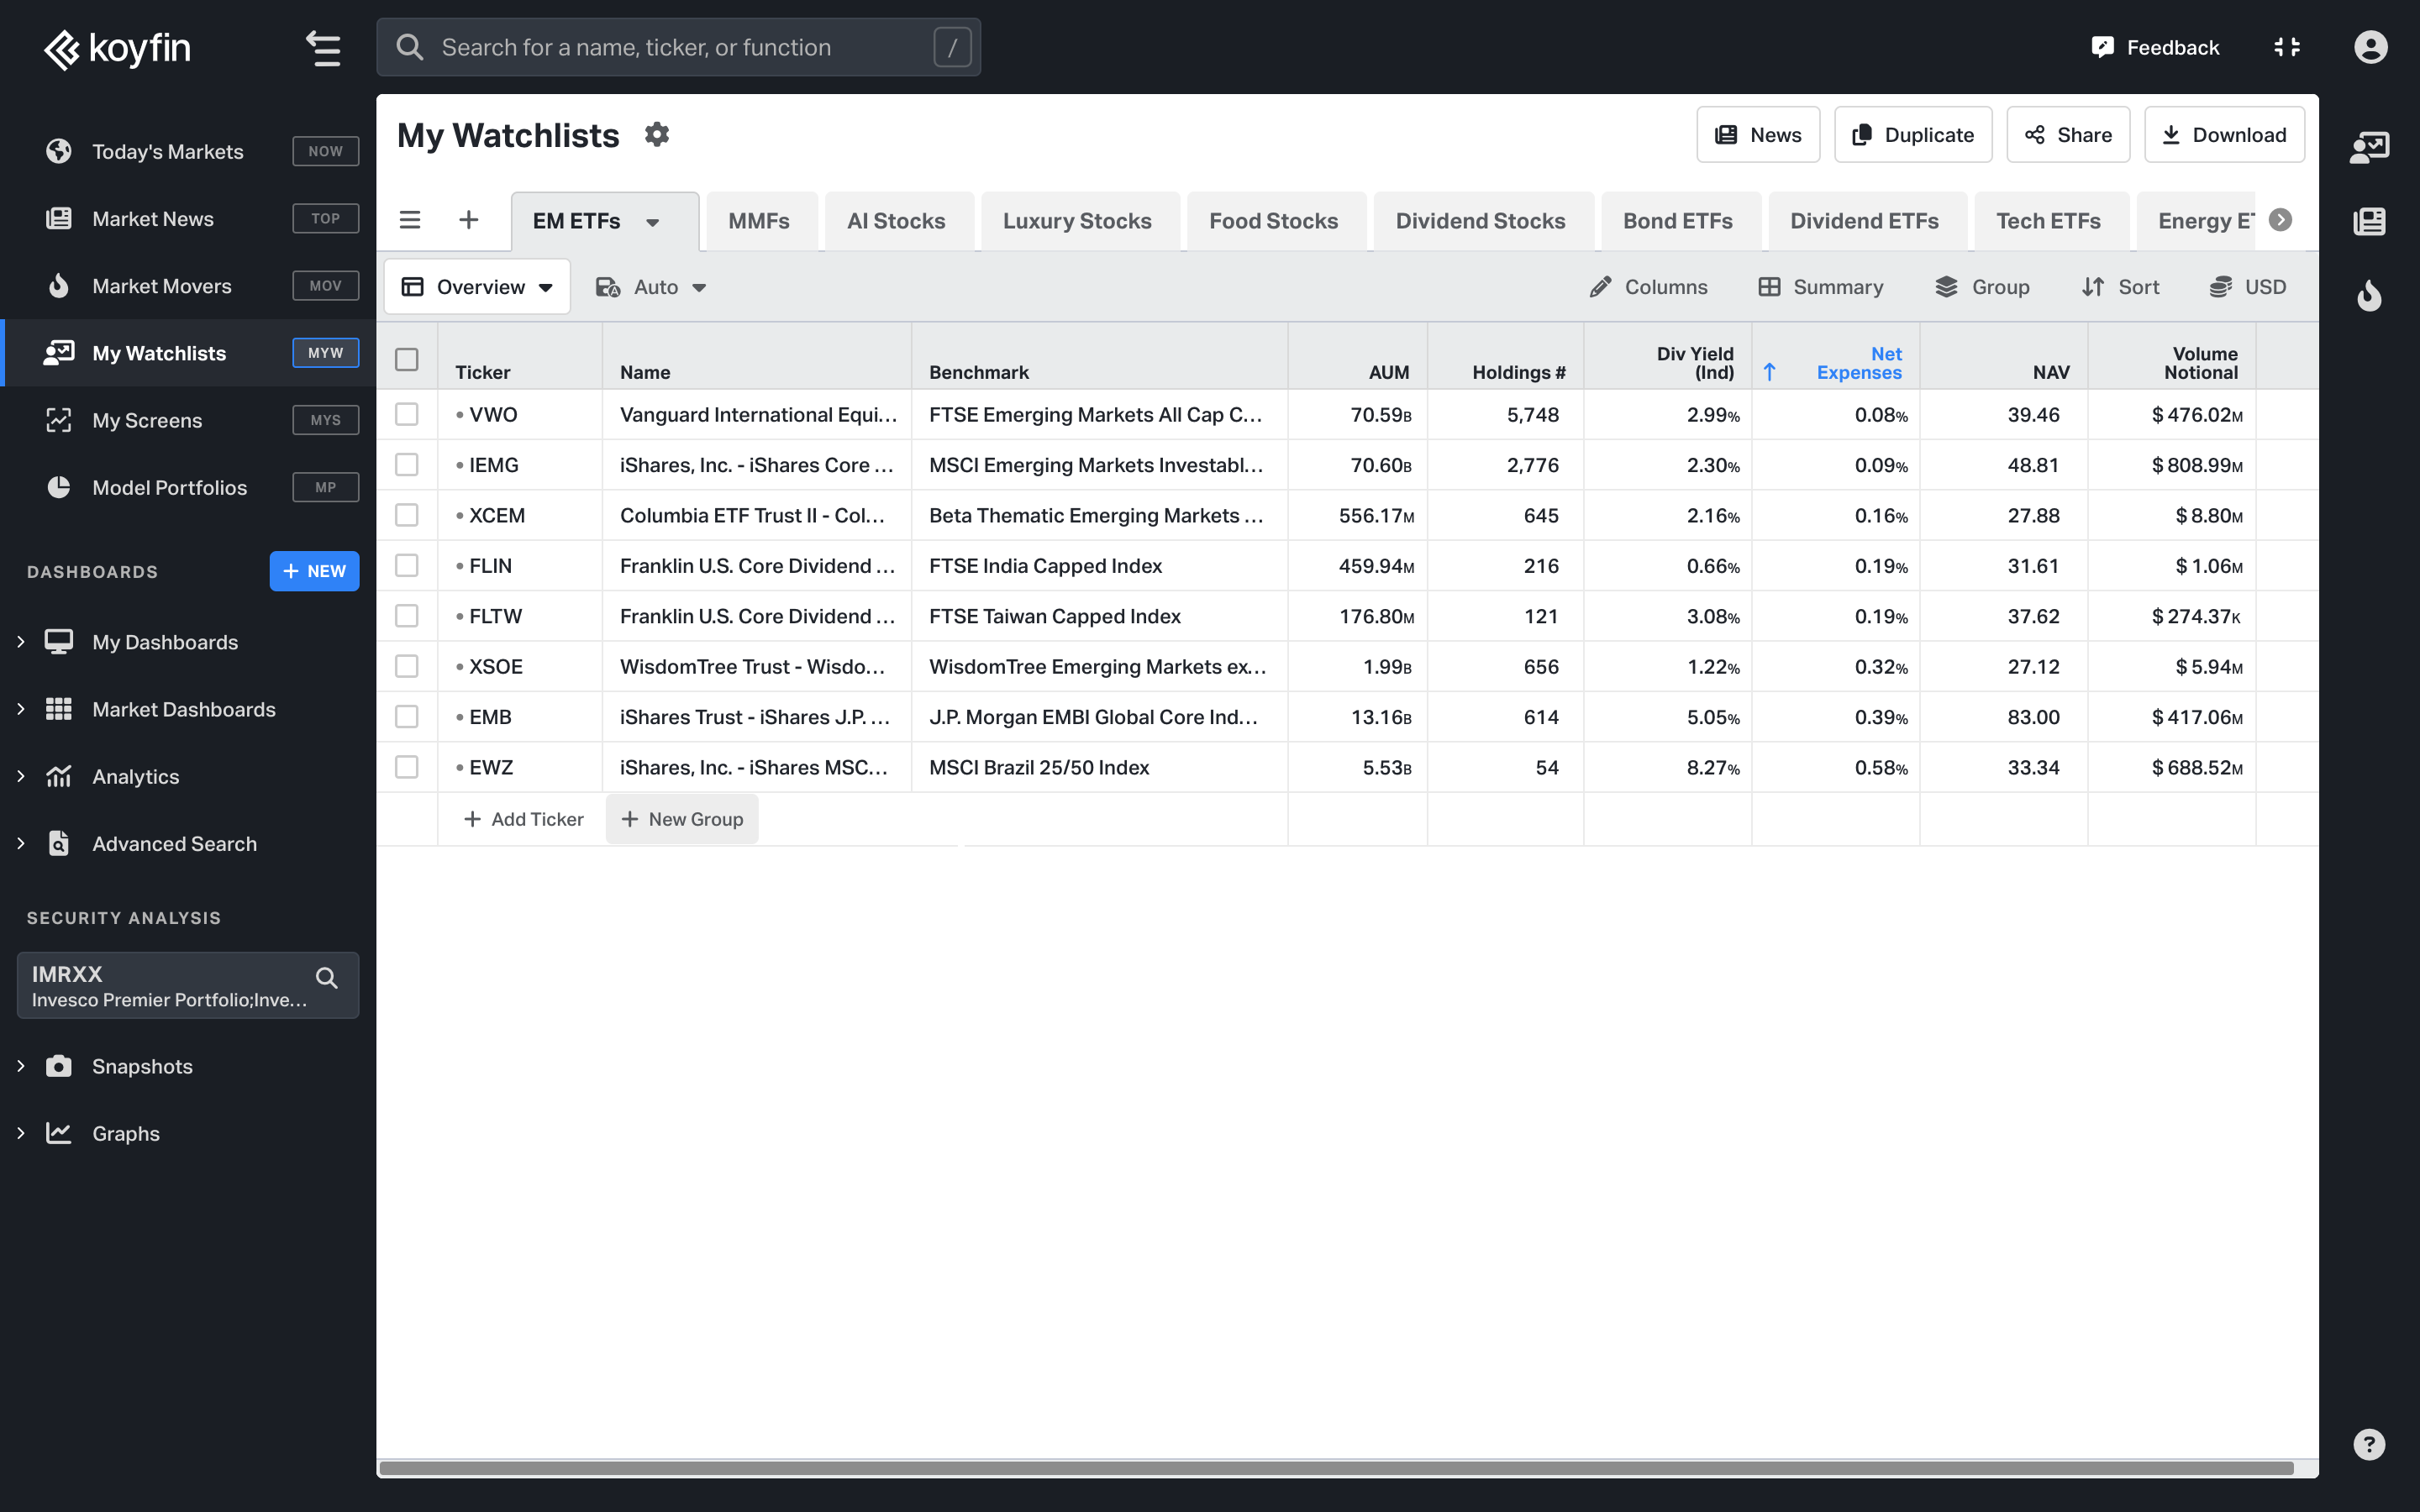This screenshot has height=1512, width=2420.
Task: Check the EWZ row checkbox
Action: pos(406,767)
